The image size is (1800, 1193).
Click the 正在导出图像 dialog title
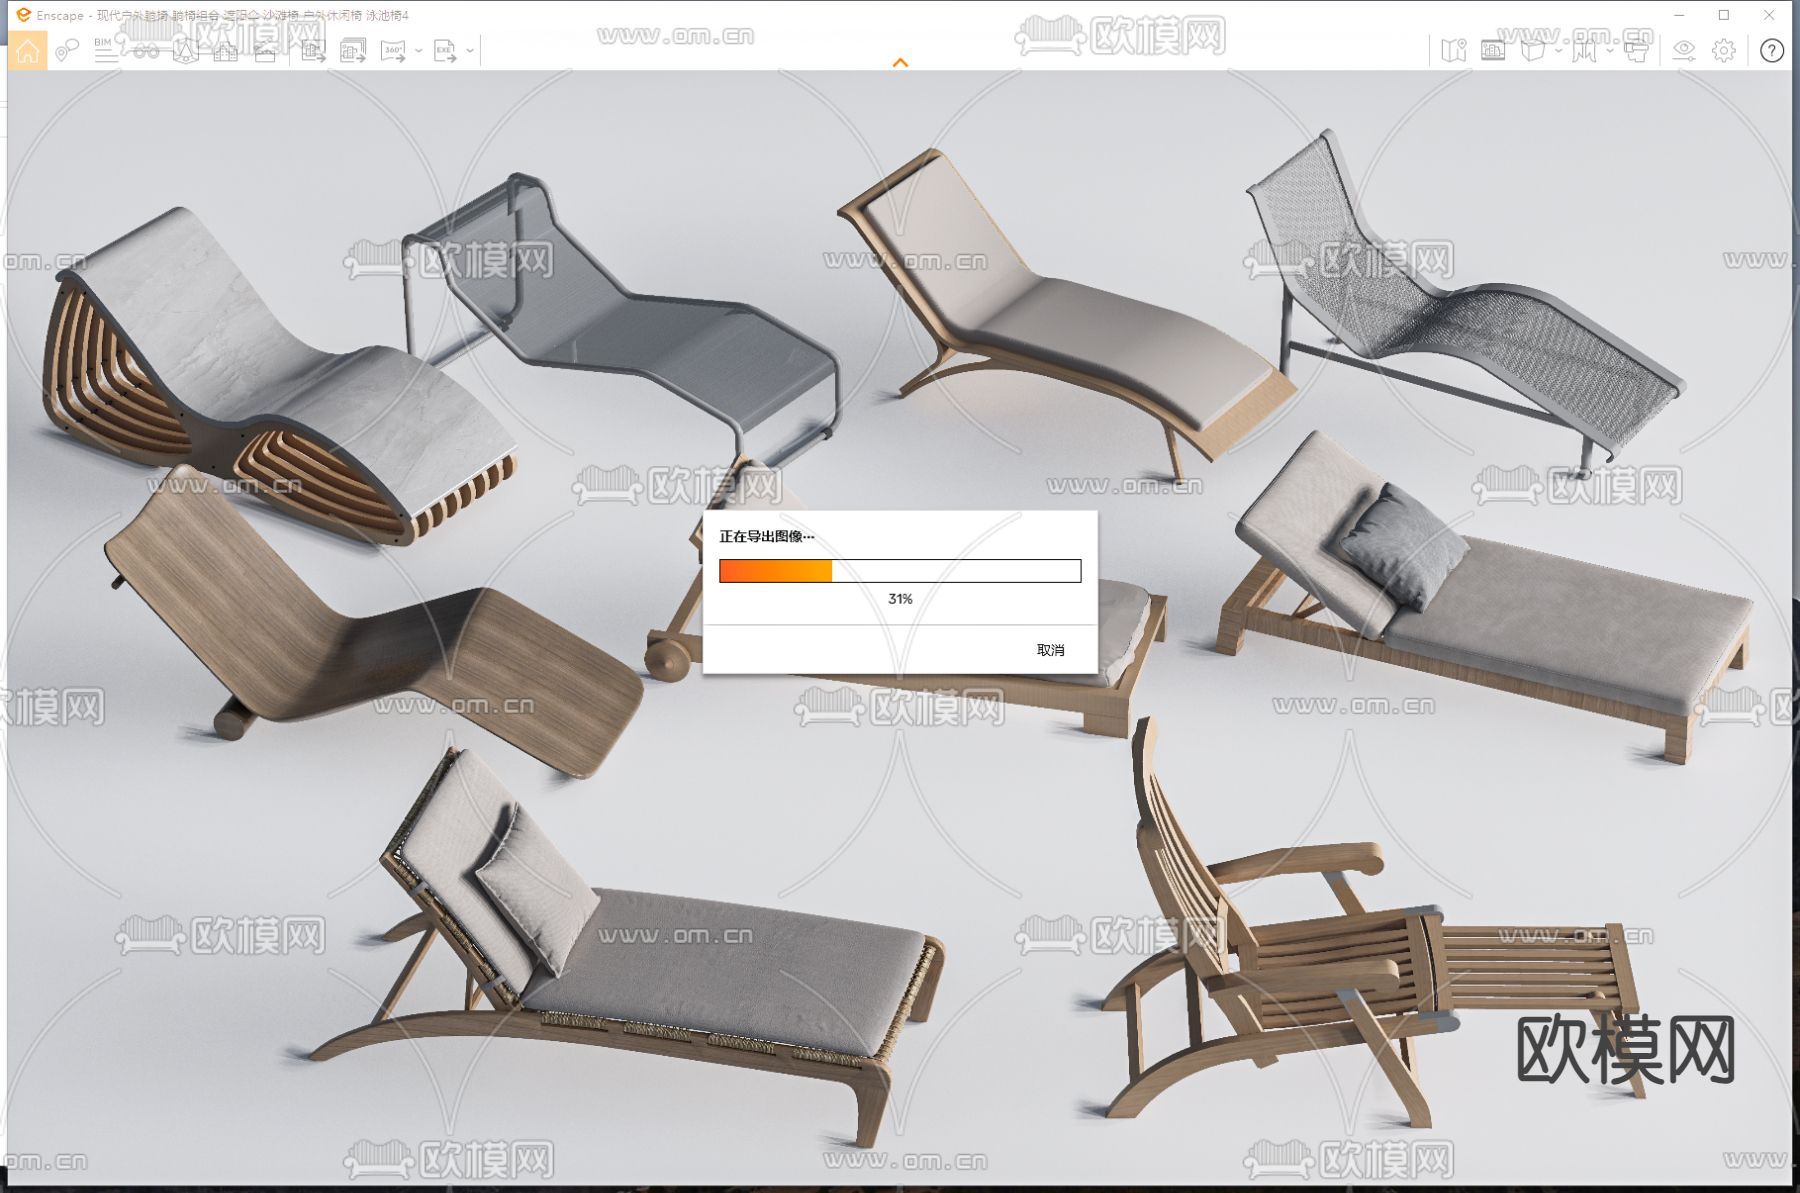click(x=766, y=537)
